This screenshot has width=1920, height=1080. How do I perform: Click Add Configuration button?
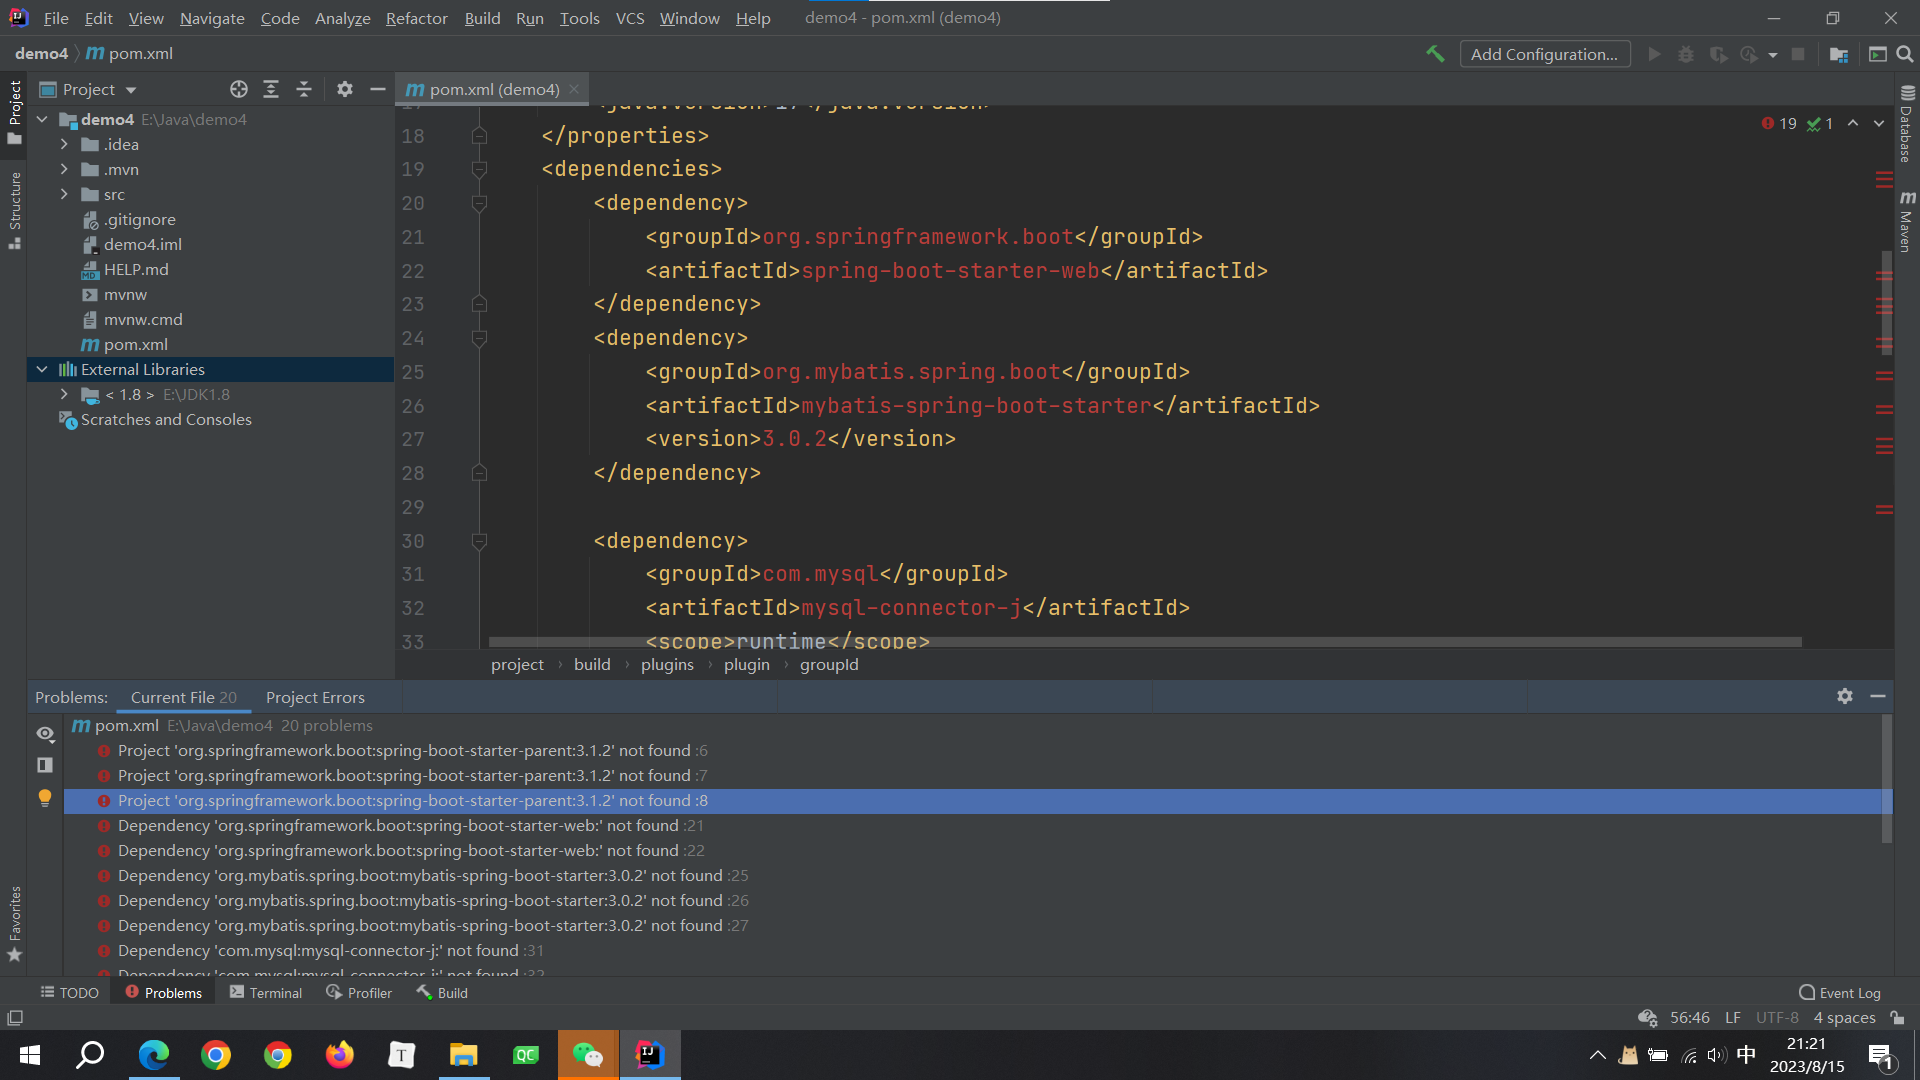[x=1544, y=54]
